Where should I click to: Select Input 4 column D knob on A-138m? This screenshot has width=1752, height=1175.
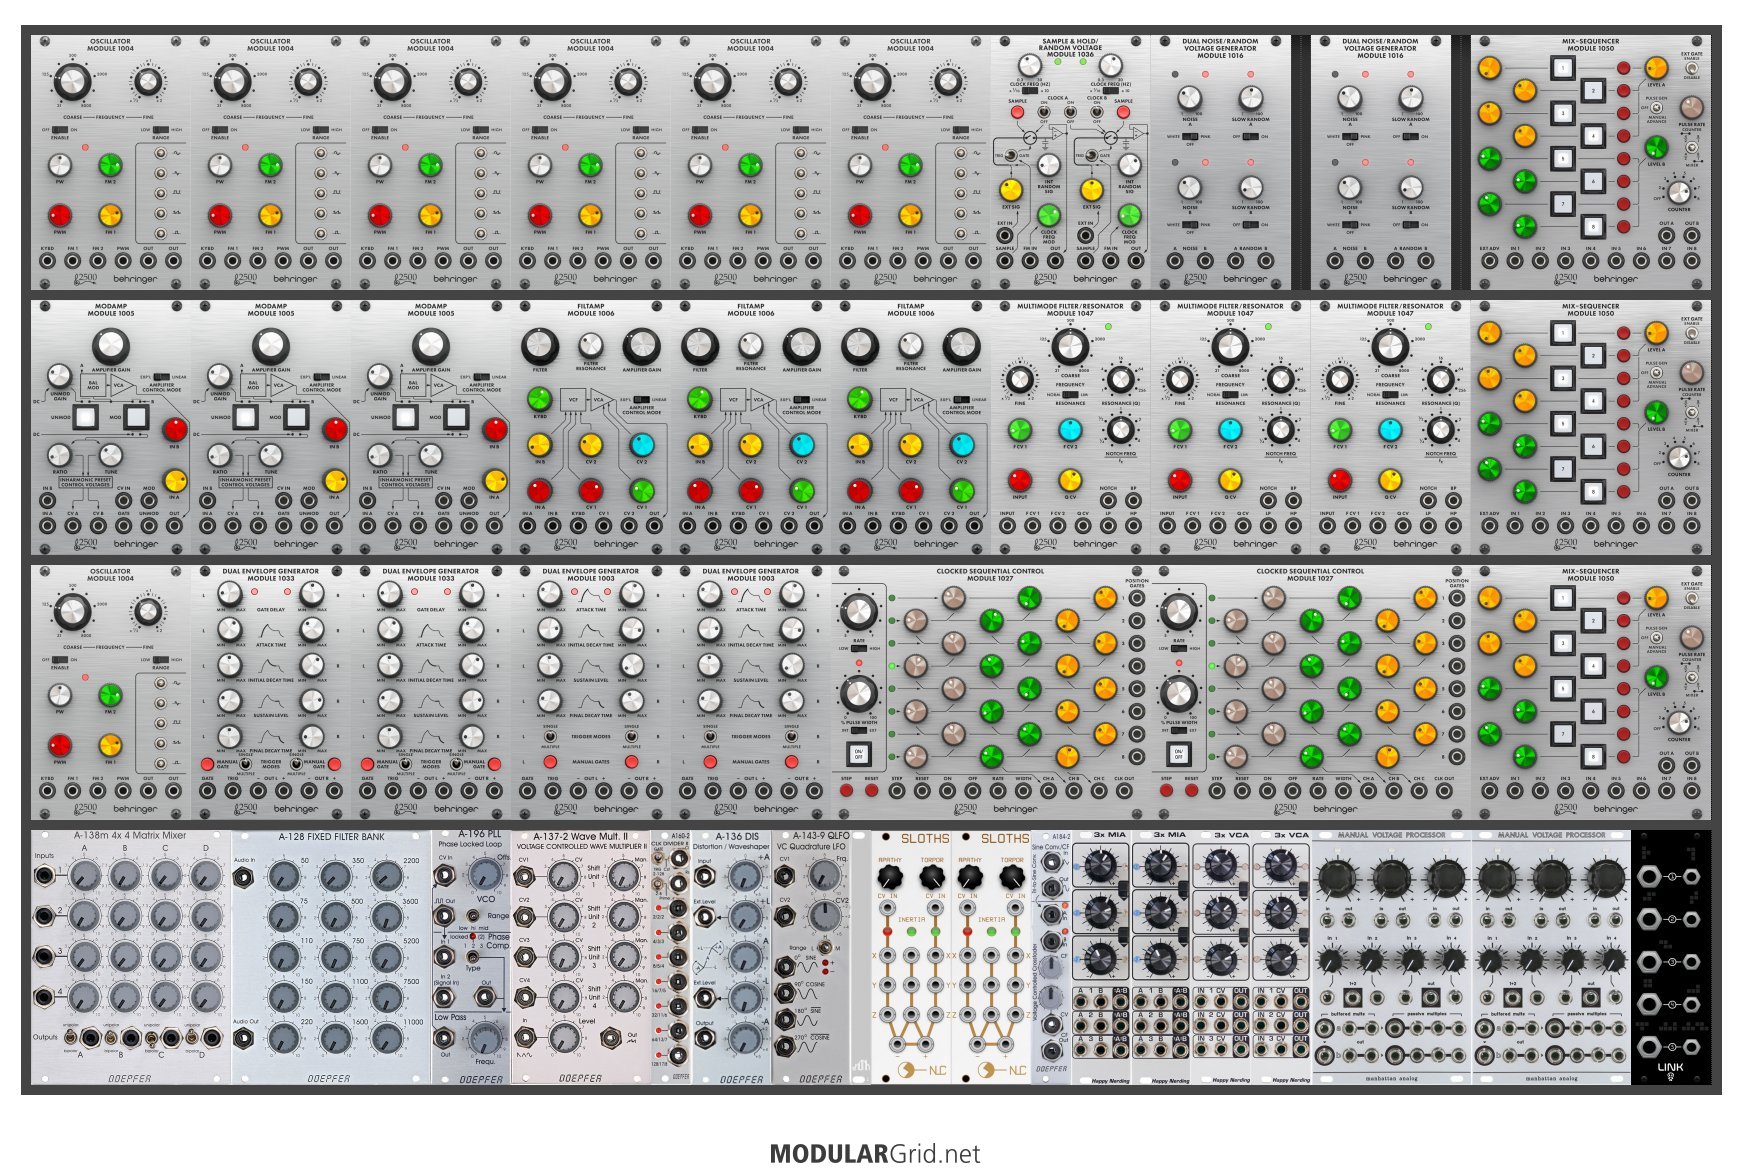click(205, 997)
